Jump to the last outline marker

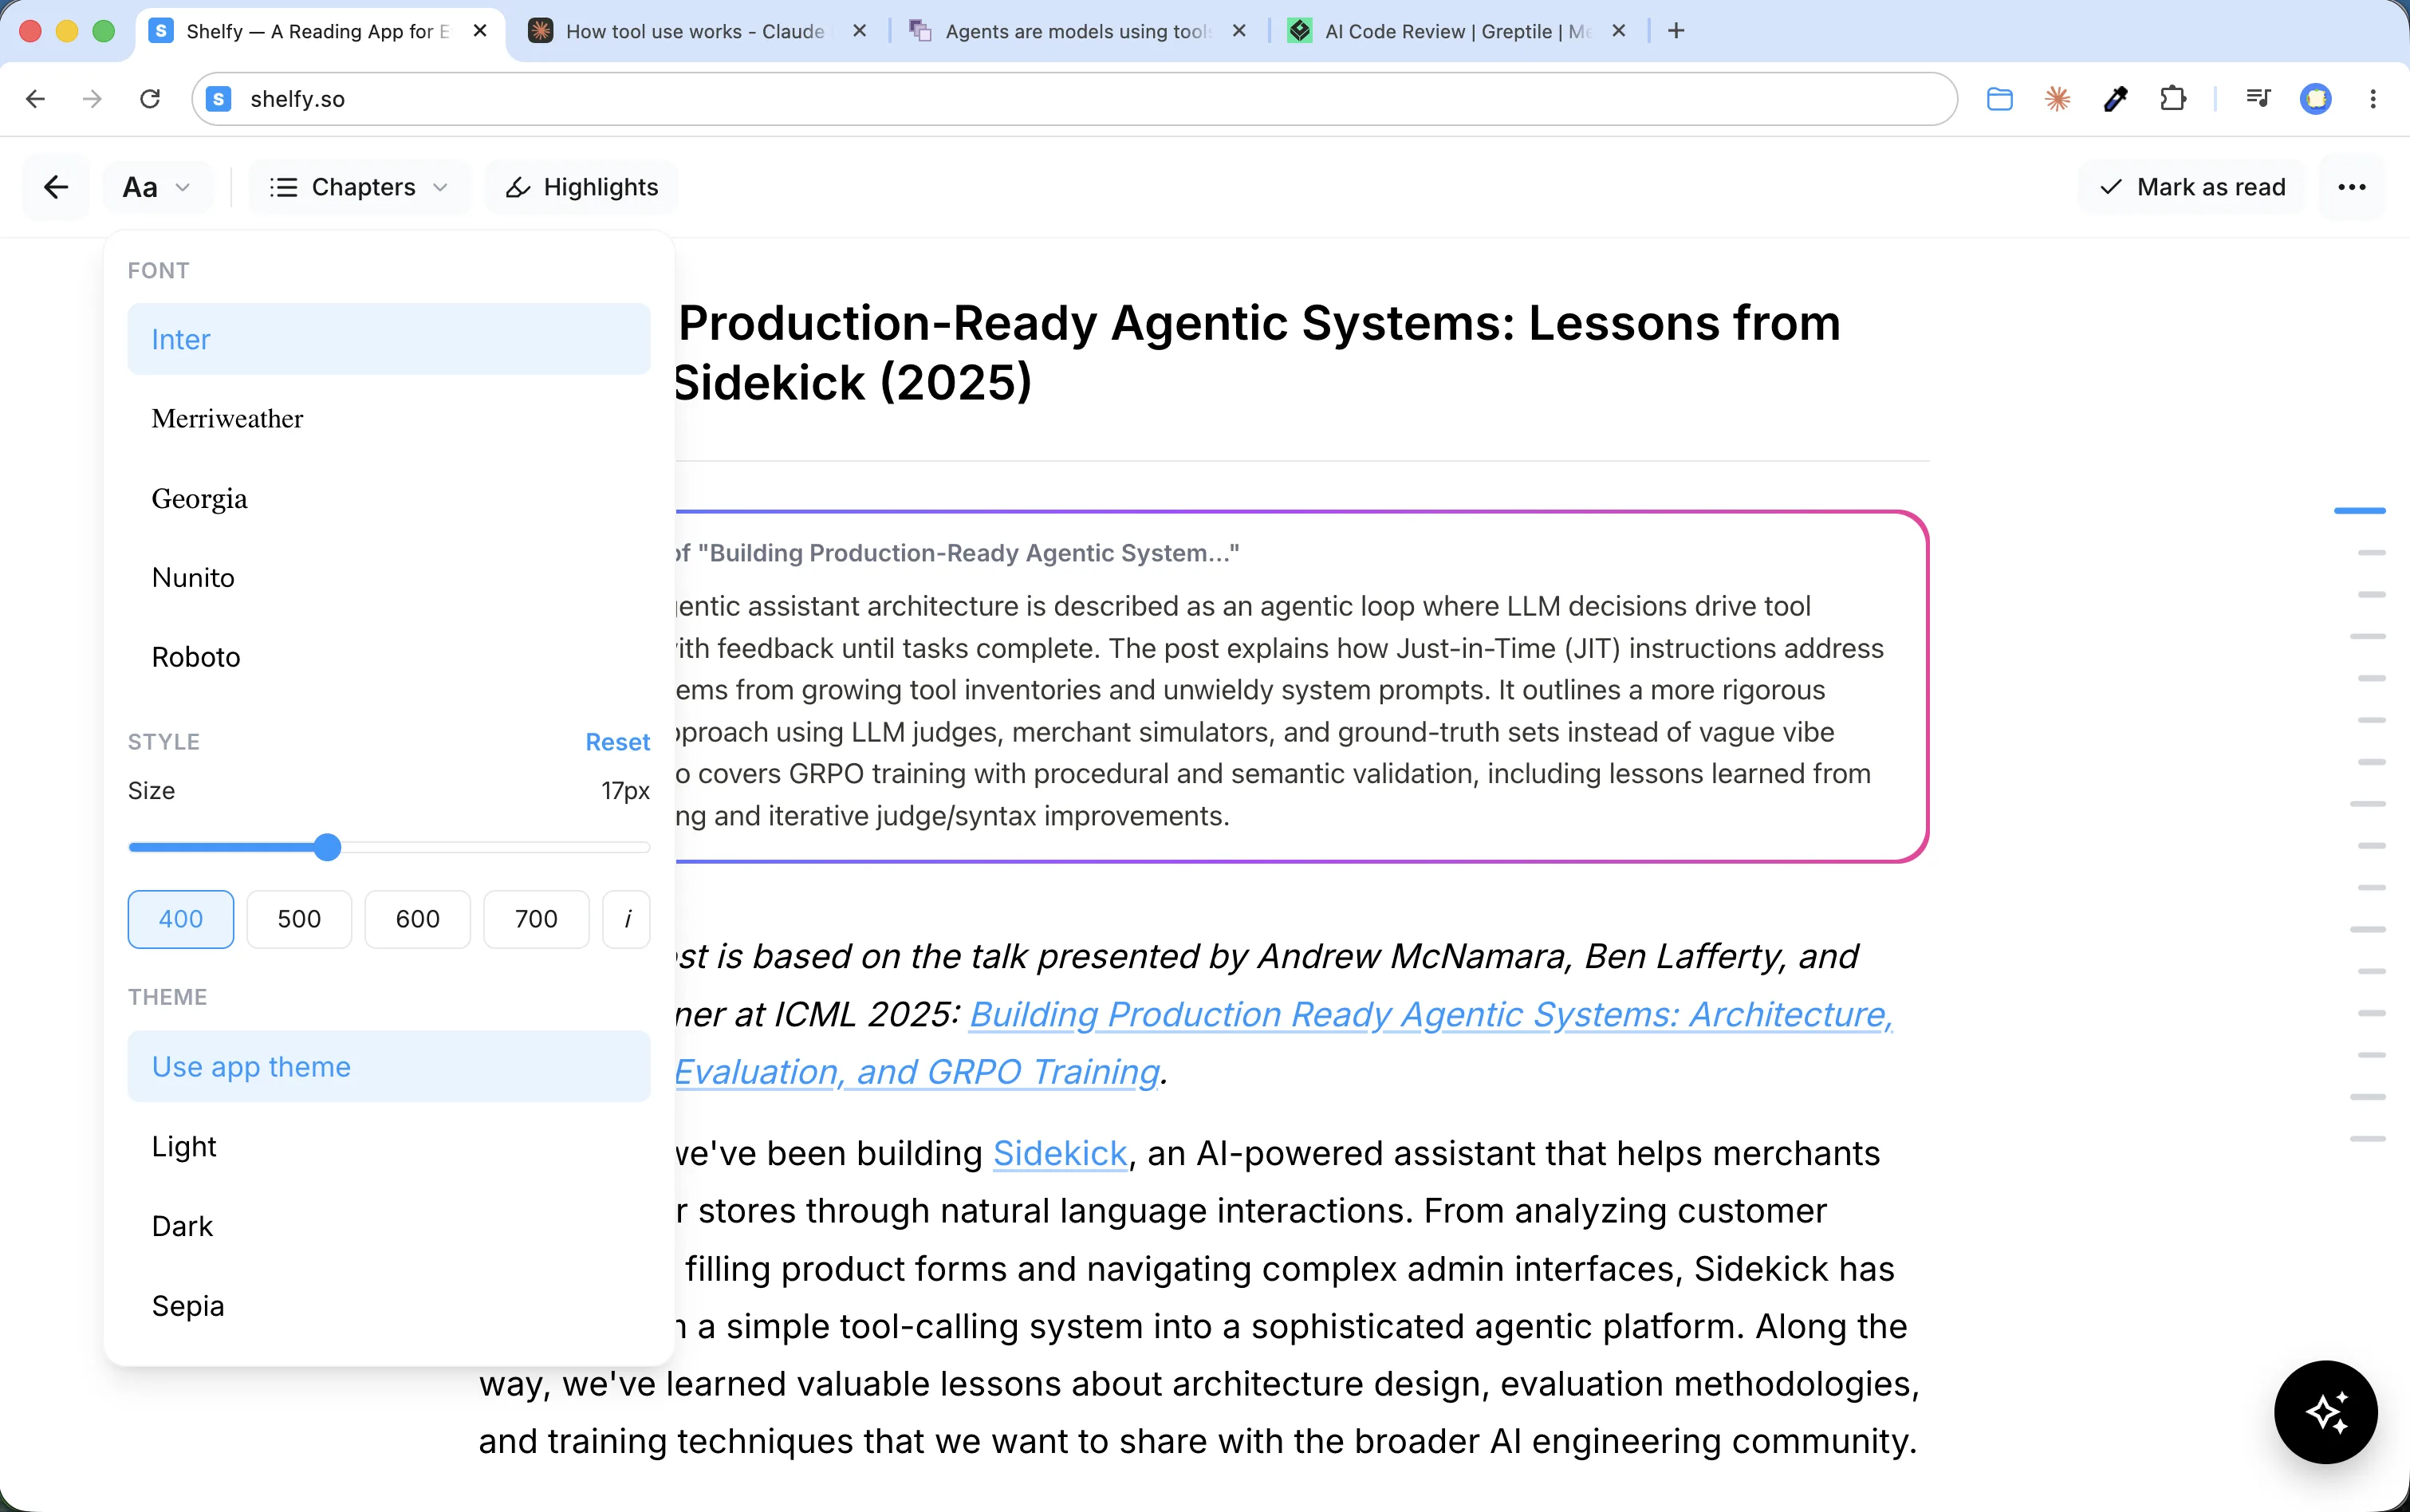(x=2368, y=1139)
